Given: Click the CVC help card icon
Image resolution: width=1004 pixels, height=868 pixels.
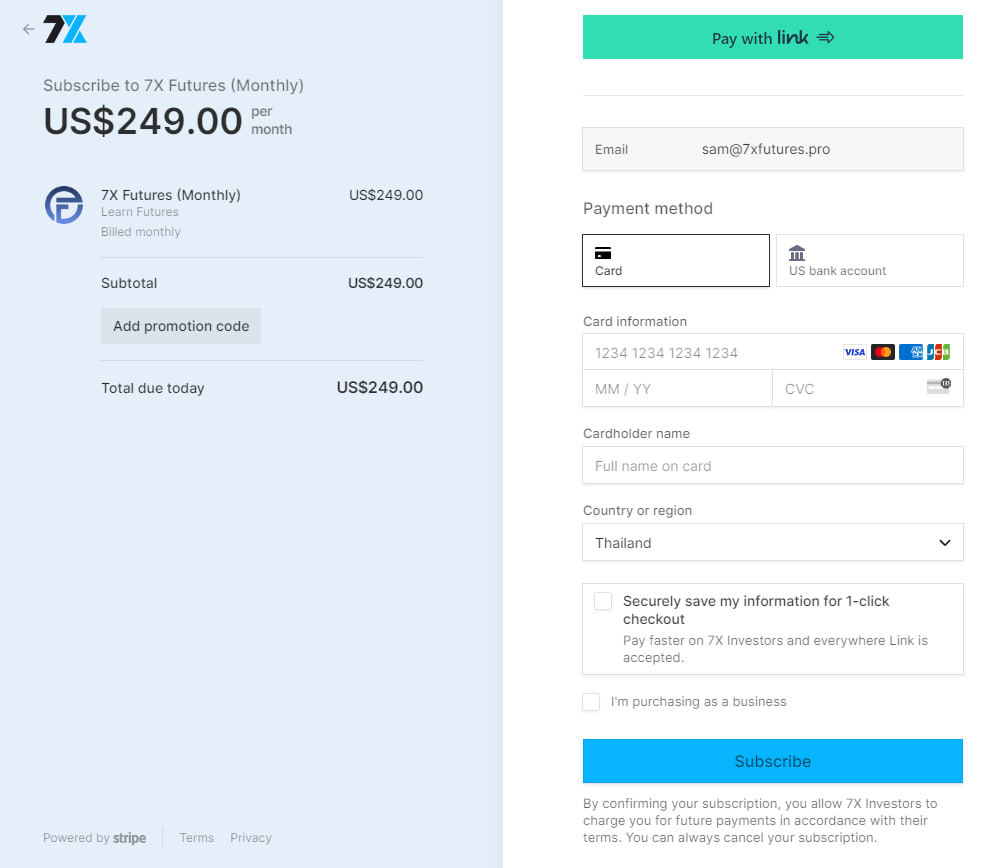Looking at the screenshot, I should pyautogui.click(x=938, y=386).
